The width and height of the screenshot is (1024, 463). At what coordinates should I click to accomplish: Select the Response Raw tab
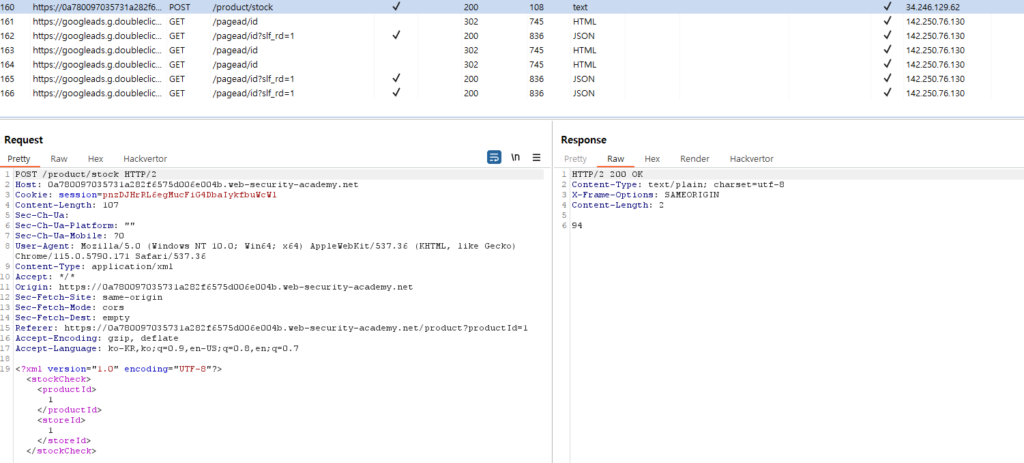615,159
